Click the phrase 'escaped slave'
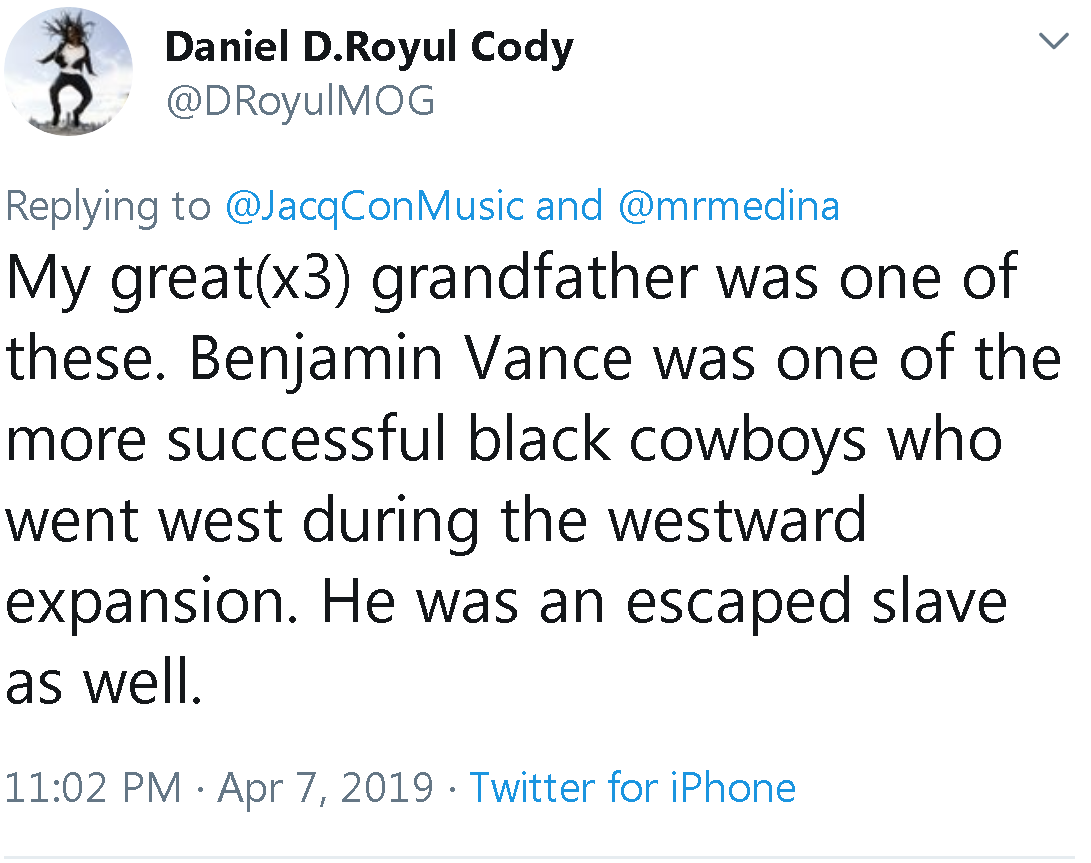This screenshot has height=863, width=1091. pyautogui.click(x=796, y=603)
